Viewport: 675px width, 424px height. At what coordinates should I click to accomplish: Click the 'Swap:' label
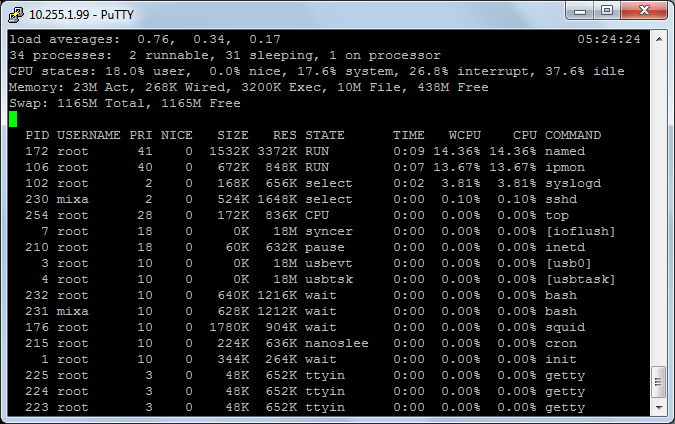[28, 103]
